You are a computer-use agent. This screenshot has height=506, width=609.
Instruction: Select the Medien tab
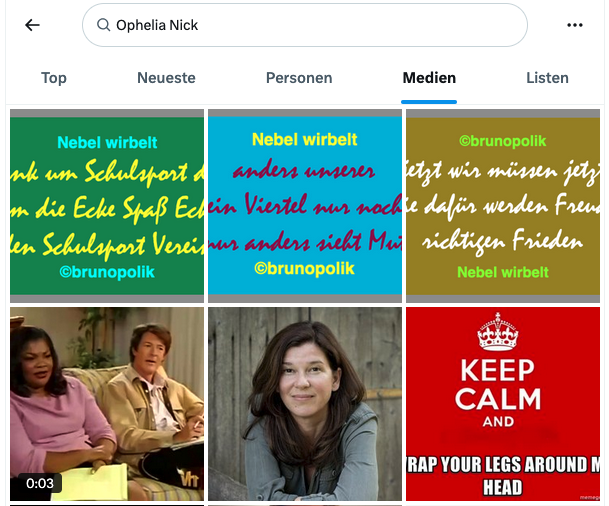[429, 78]
